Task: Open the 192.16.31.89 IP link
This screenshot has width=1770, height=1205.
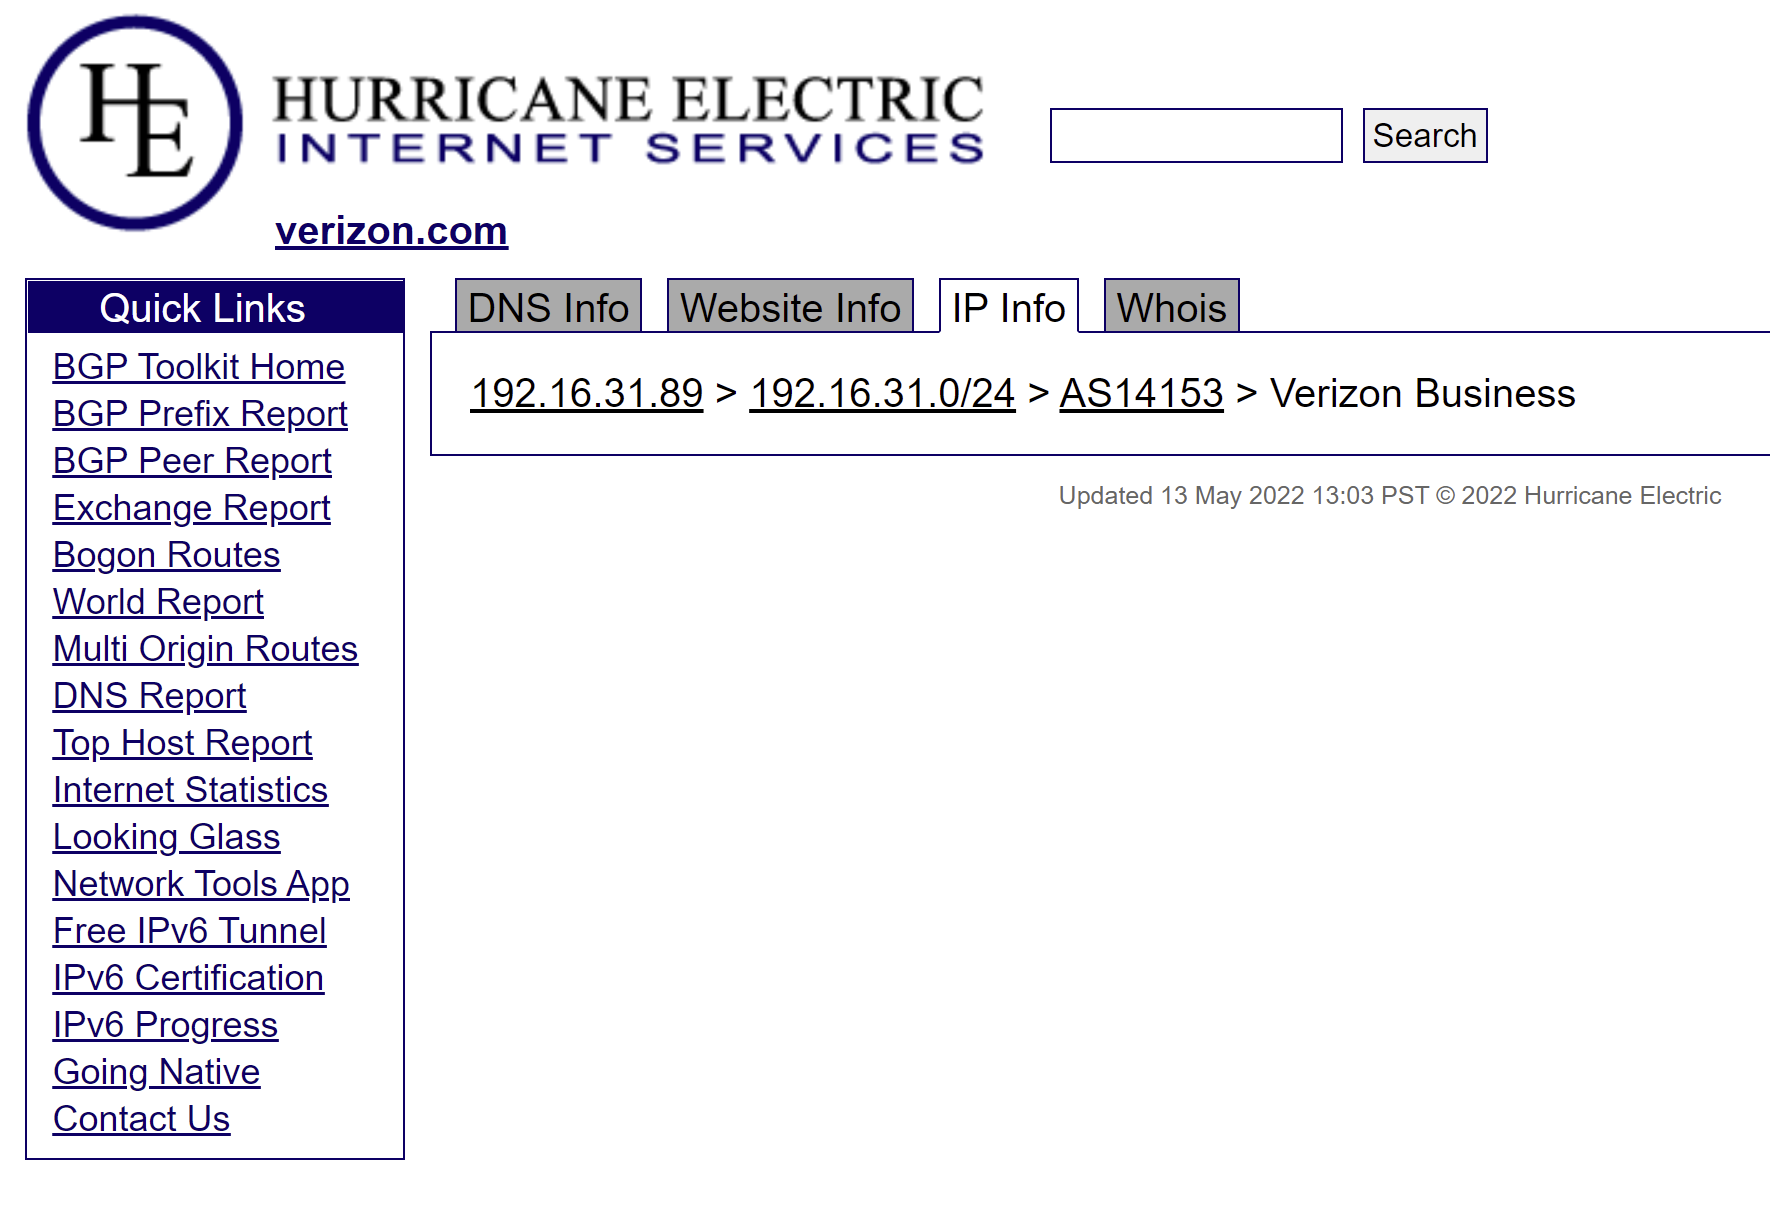Action: pos(587,393)
